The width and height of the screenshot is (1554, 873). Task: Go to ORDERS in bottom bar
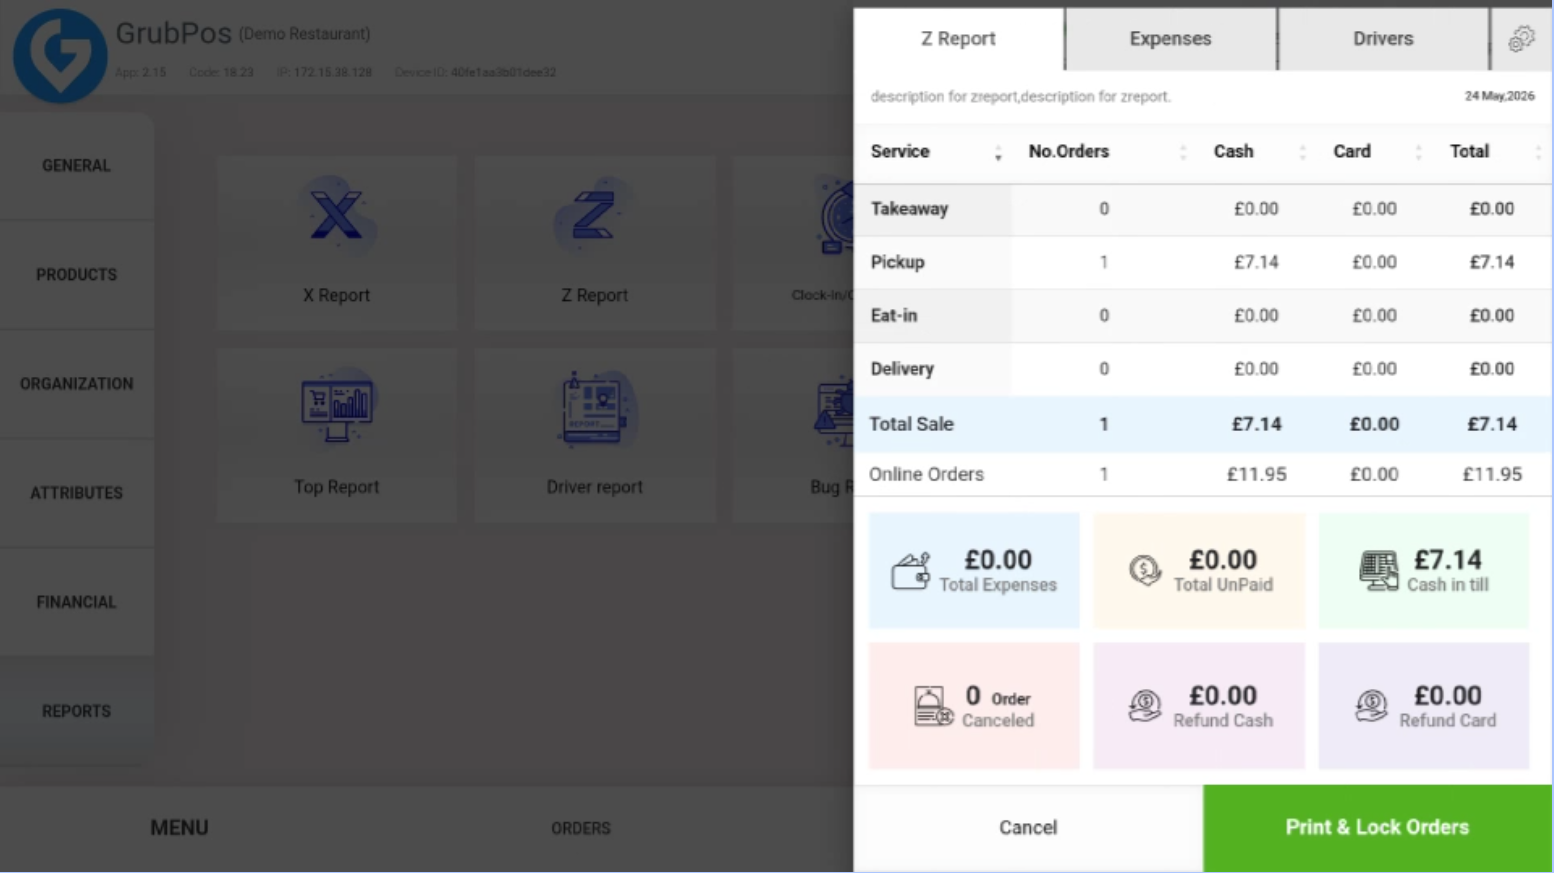(581, 828)
